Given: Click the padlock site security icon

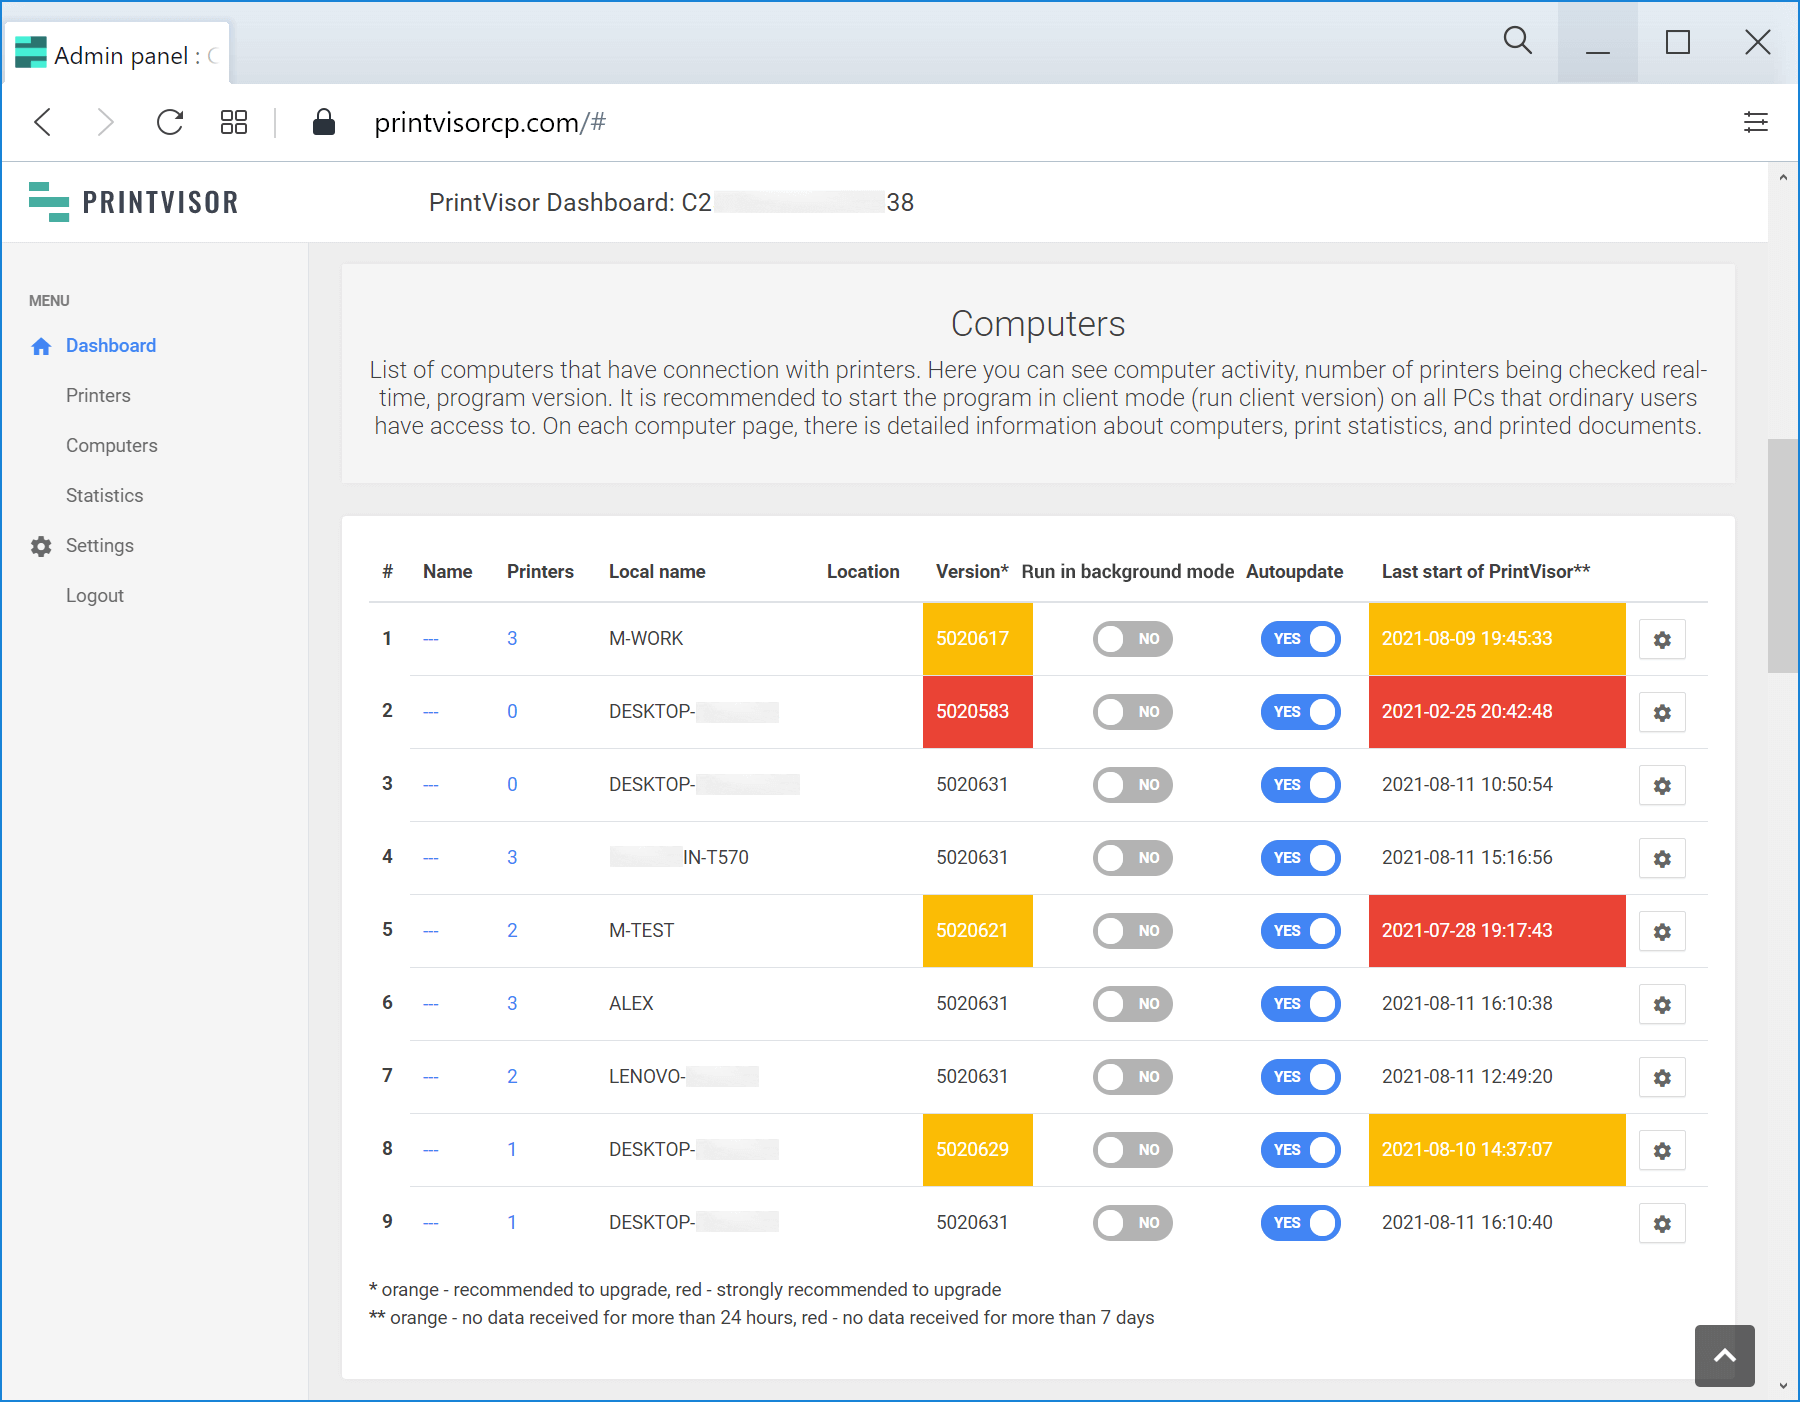Looking at the screenshot, I should [323, 123].
